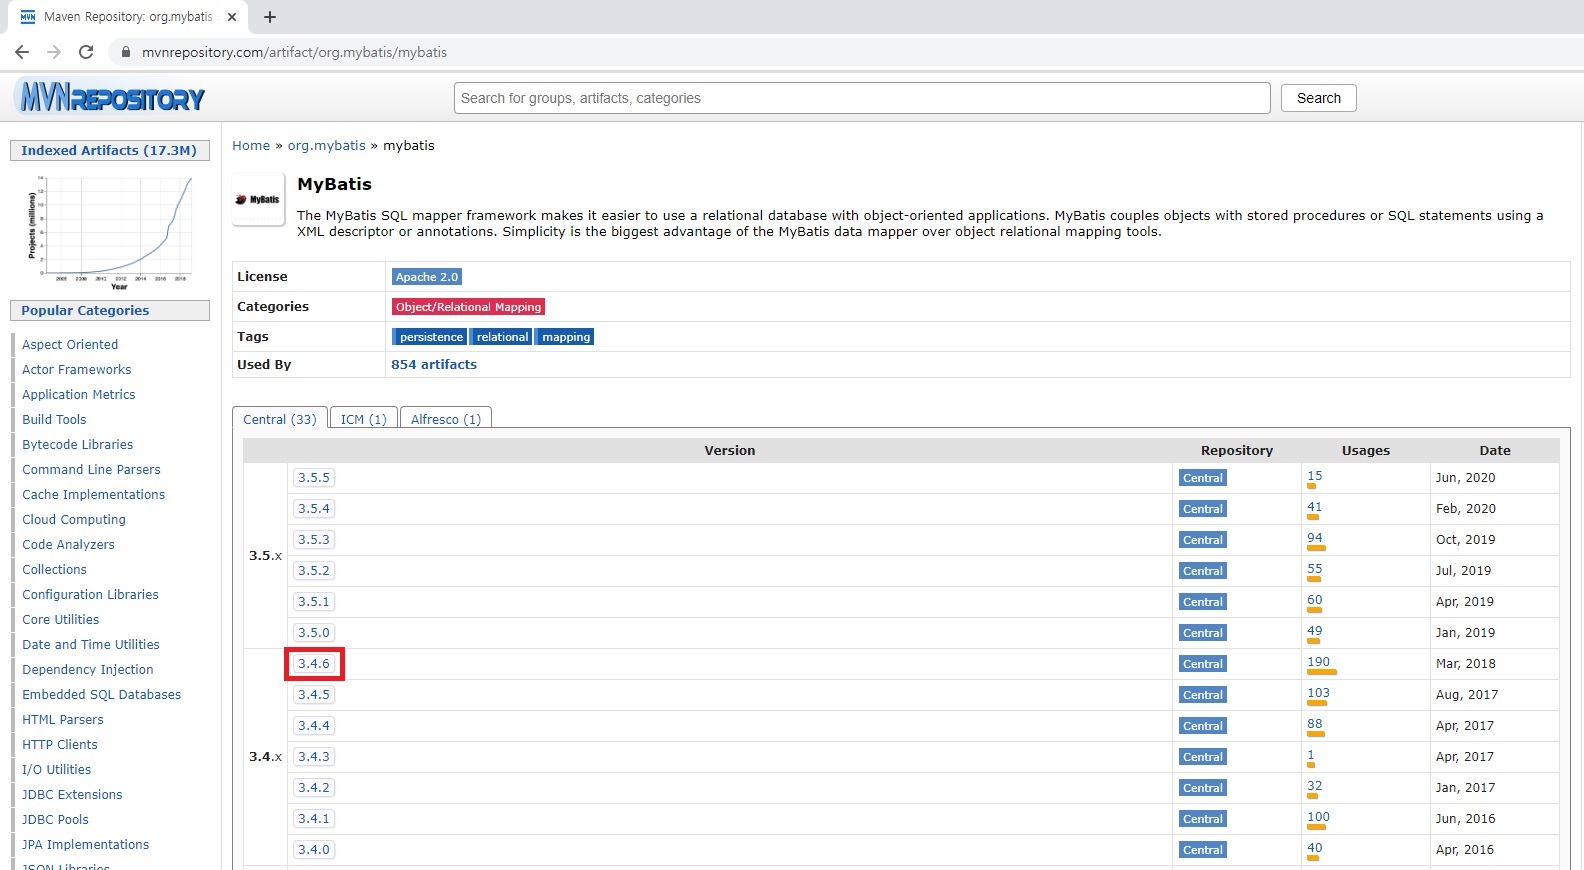The width and height of the screenshot is (1584, 870).
Task: Click the browser address bar URL
Action: [x=294, y=52]
